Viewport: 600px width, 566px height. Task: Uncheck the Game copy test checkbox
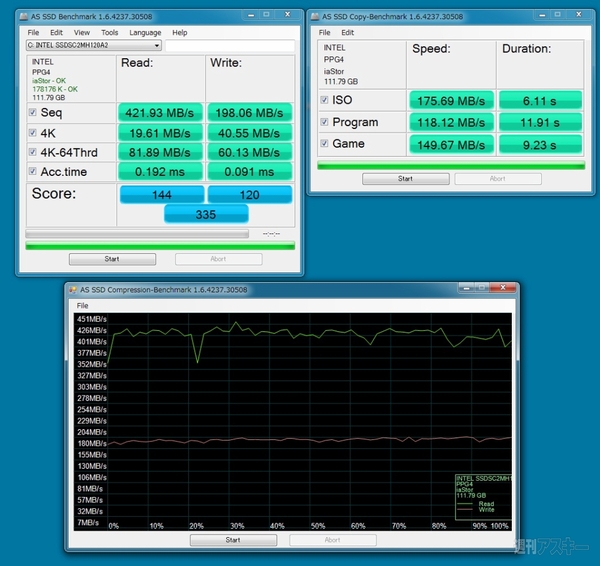click(x=323, y=144)
